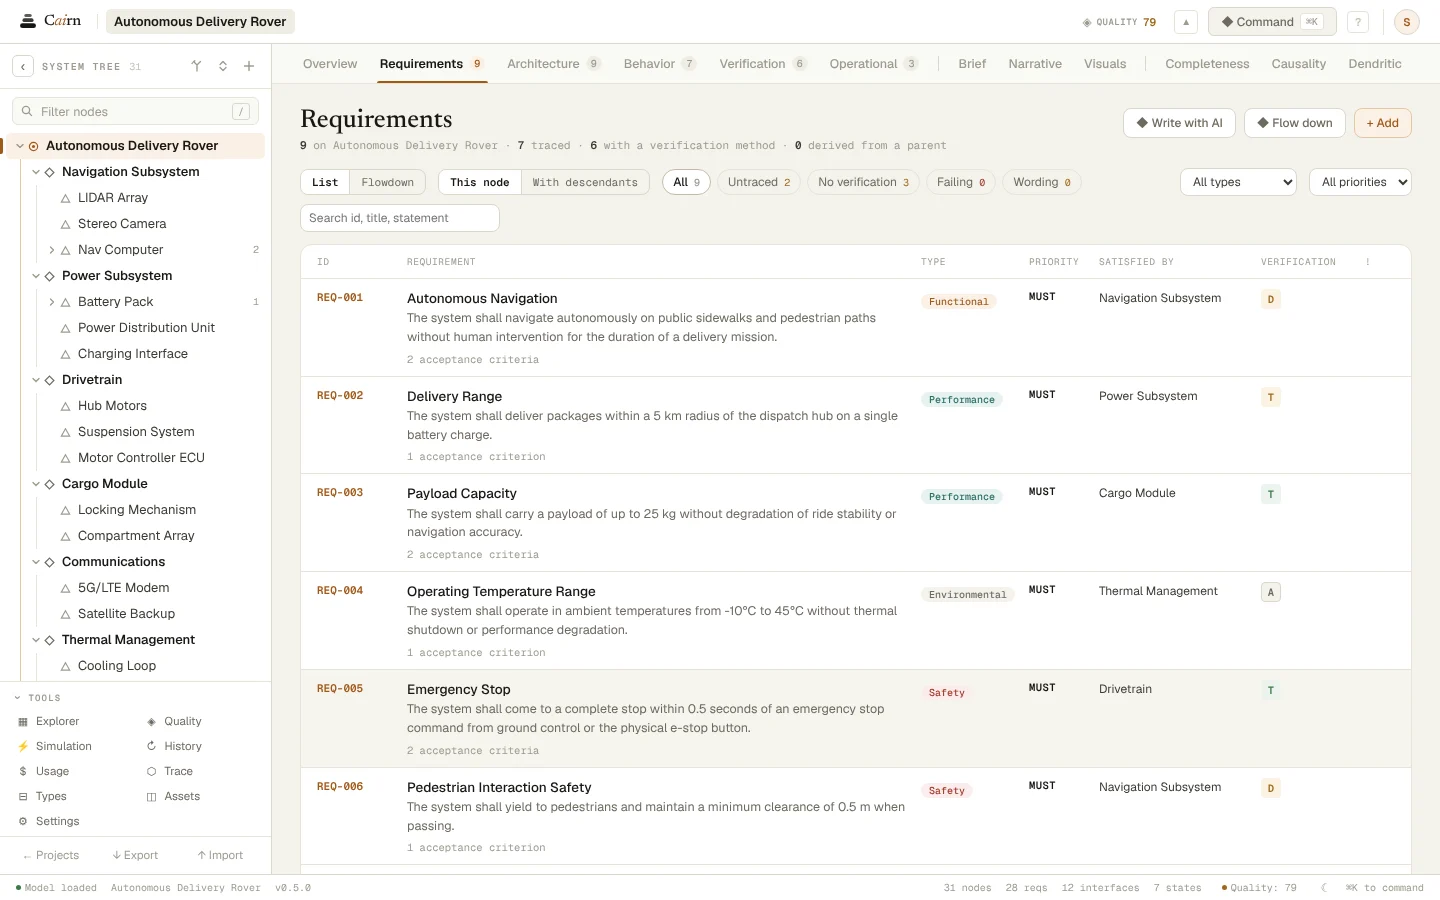
Task: Click the Flow down button
Action: [1295, 123]
